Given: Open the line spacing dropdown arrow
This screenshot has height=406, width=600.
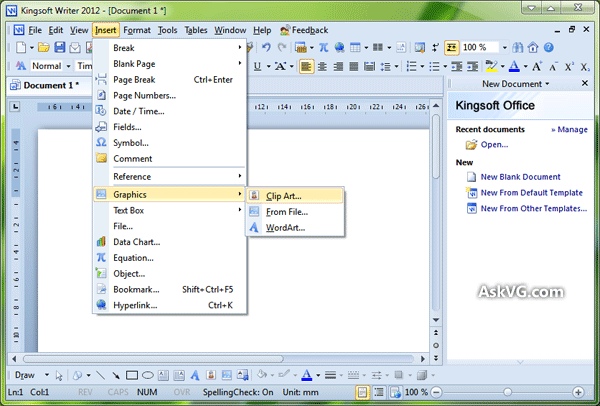Looking at the screenshot, I should coord(396,67).
